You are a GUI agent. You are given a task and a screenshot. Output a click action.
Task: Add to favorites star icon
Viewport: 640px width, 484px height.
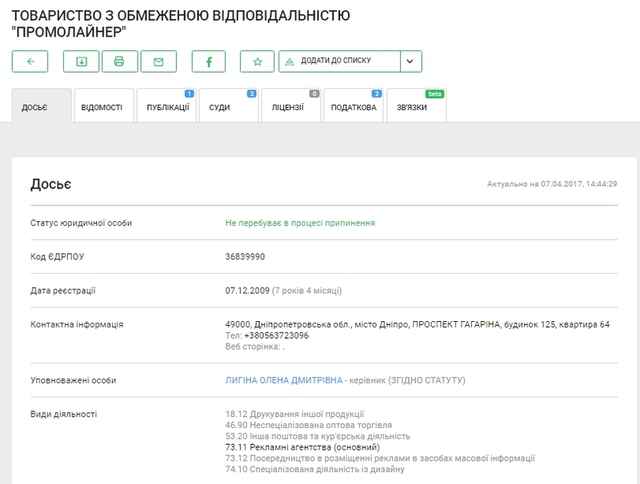257,61
